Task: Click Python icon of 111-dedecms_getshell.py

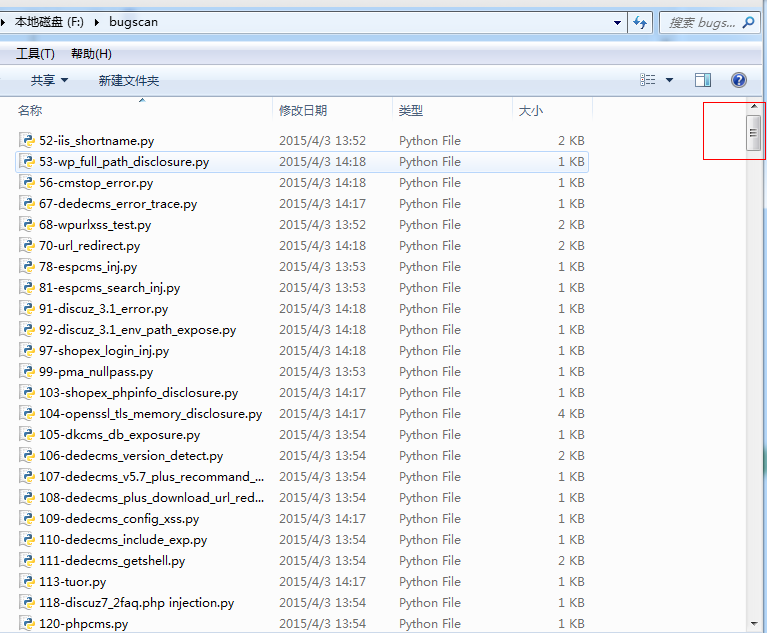Action: point(27,561)
